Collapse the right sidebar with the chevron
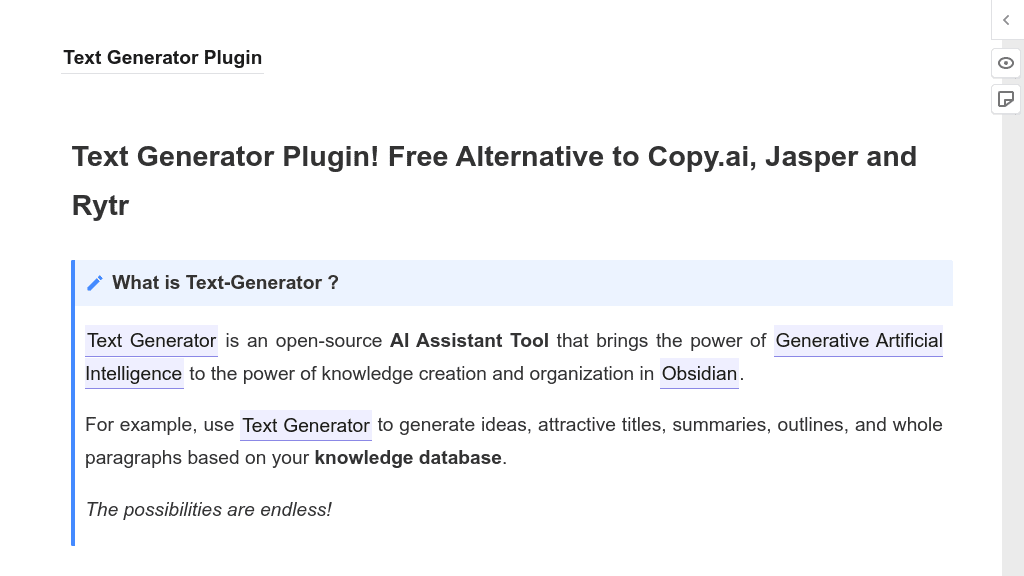This screenshot has height=576, width=1024. [1005, 20]
